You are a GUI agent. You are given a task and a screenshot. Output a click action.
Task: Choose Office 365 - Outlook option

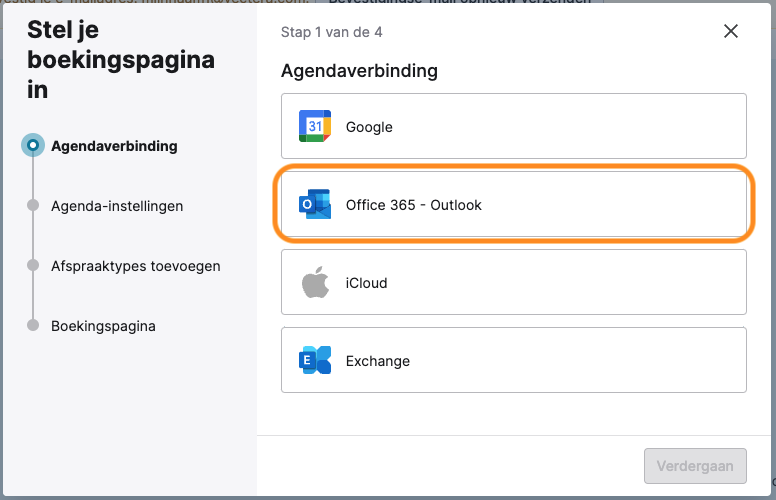point(514,204)
